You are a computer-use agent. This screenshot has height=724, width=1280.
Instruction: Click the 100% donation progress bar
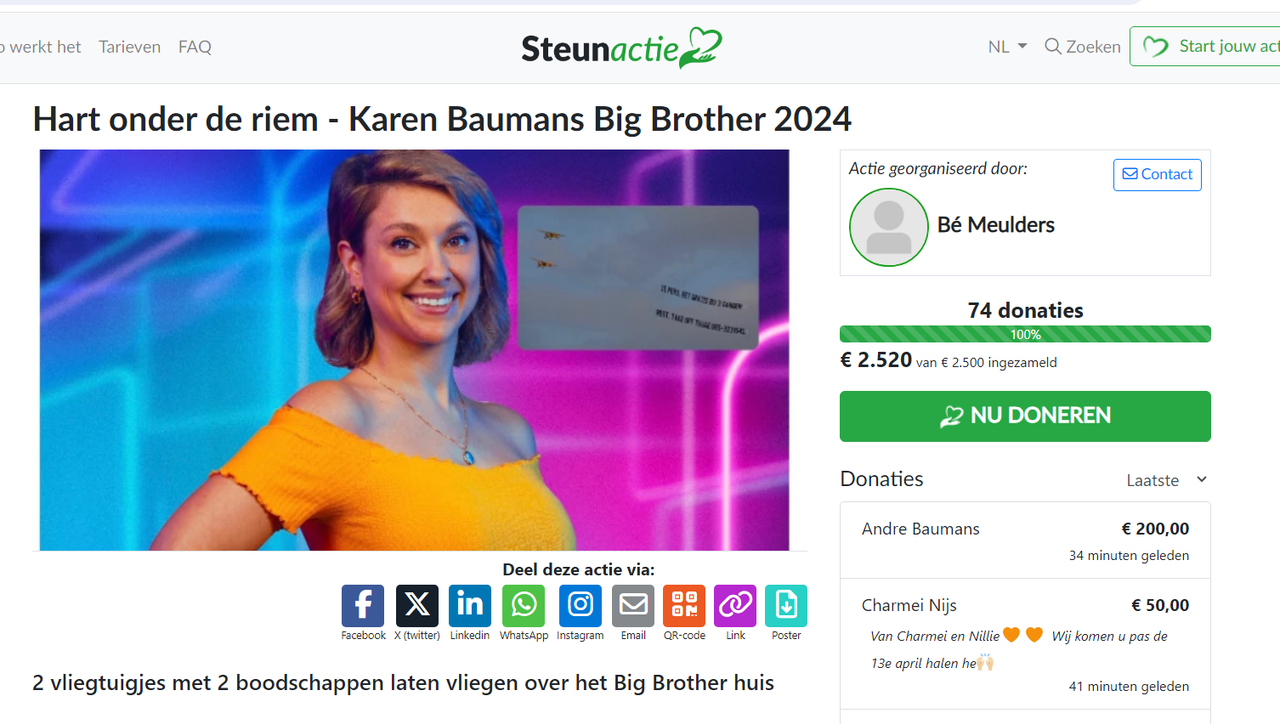click(1025, 334)
